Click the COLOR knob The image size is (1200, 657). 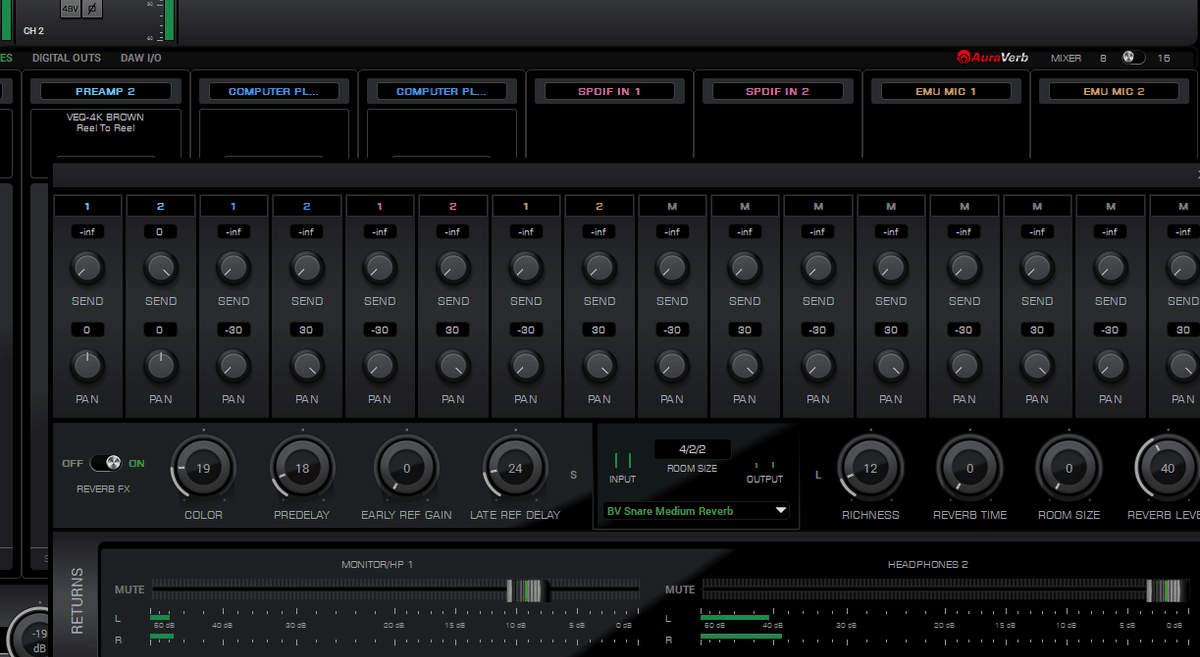pyautogui.click(x=203, y=468)
